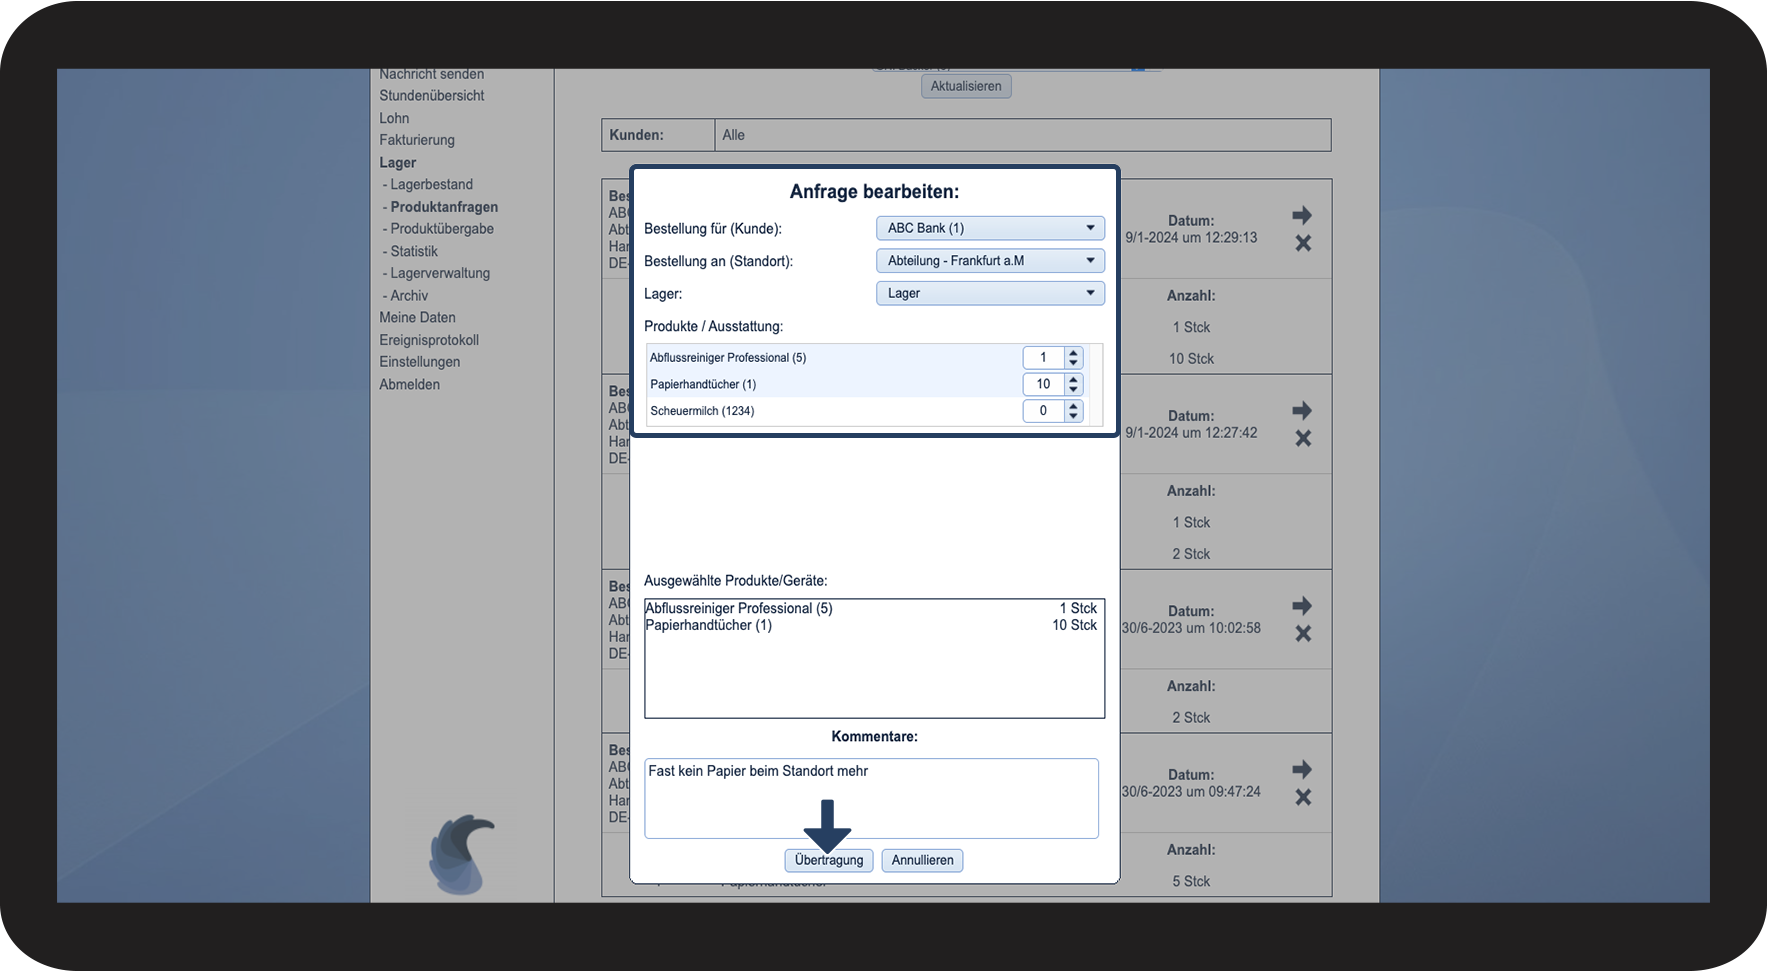Click the Kunden field showing 'Alle'
1767x971 pixels.
1023,135
